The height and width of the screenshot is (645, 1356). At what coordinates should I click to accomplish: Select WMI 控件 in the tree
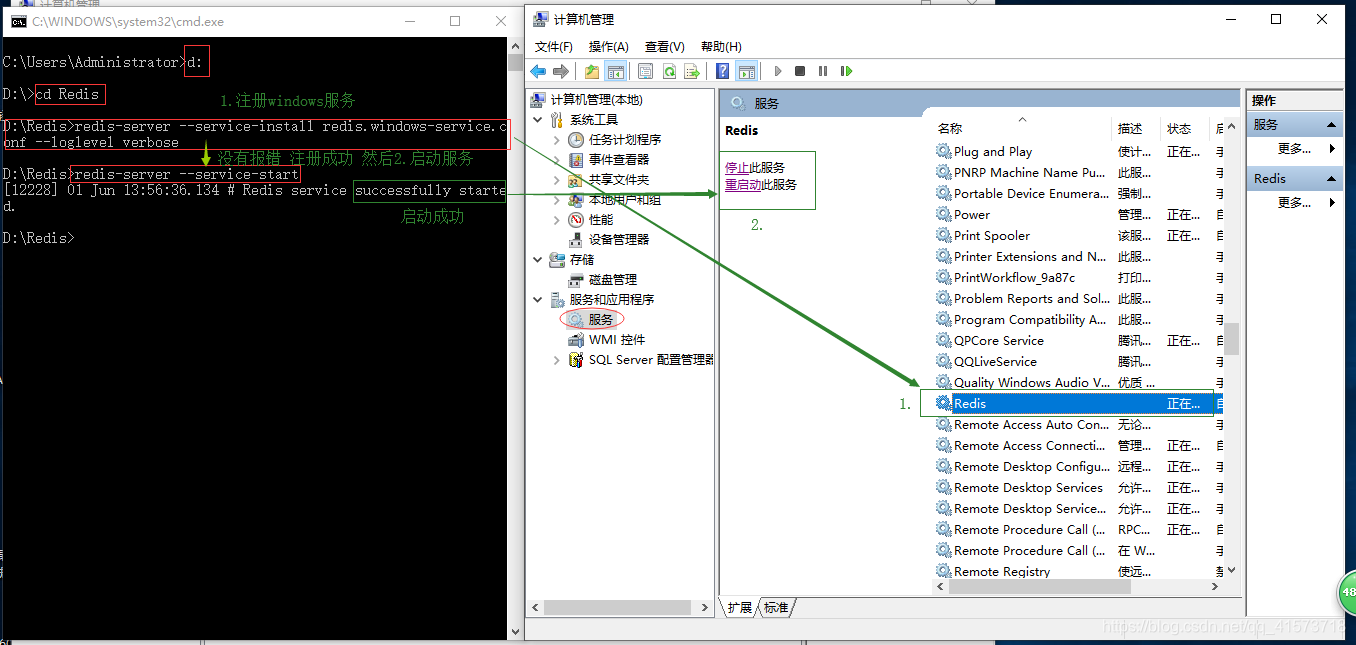click(x=617, y=340)
